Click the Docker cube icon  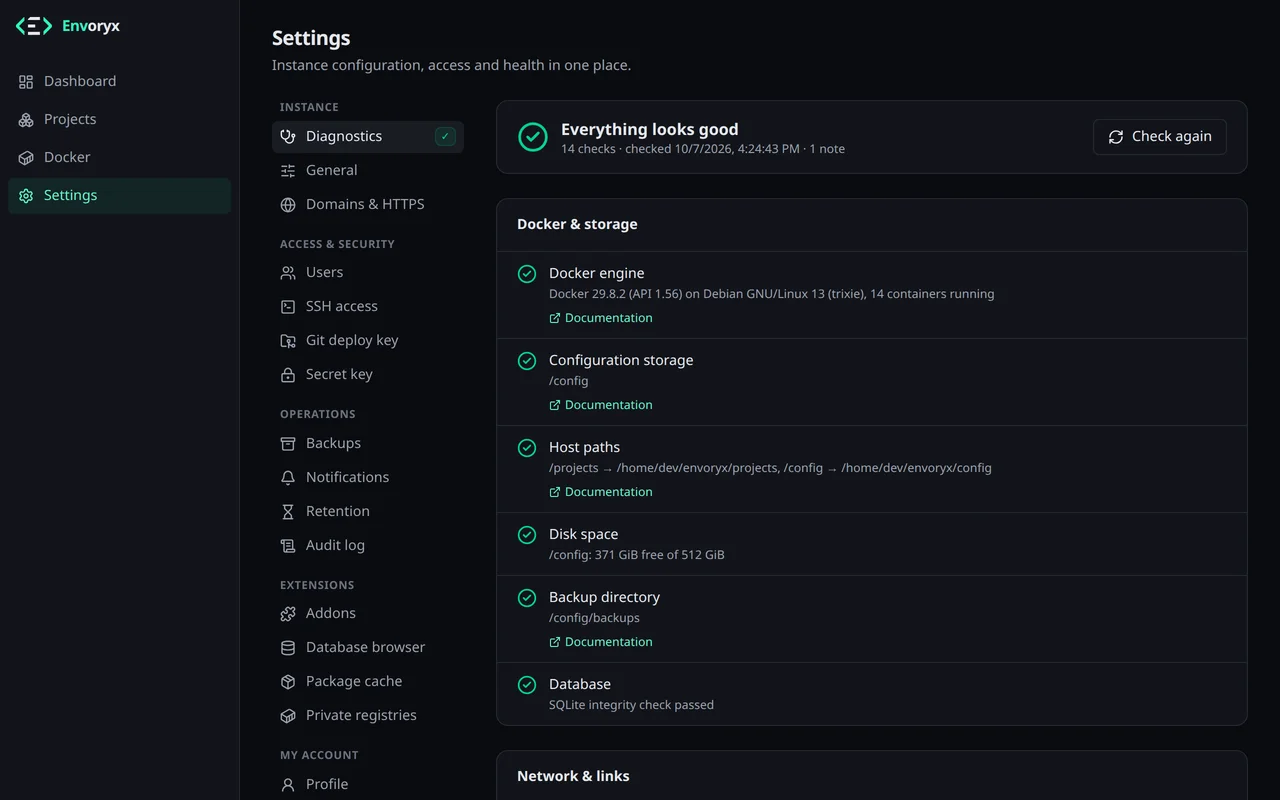point(26,158)
